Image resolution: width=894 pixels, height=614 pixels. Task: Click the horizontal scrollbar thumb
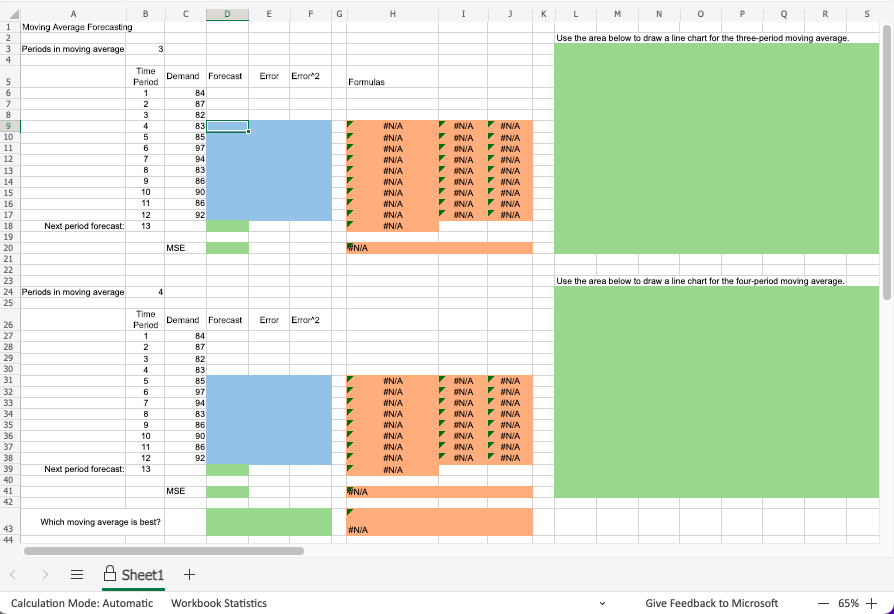pyautogui.click(x=164, y=551)
